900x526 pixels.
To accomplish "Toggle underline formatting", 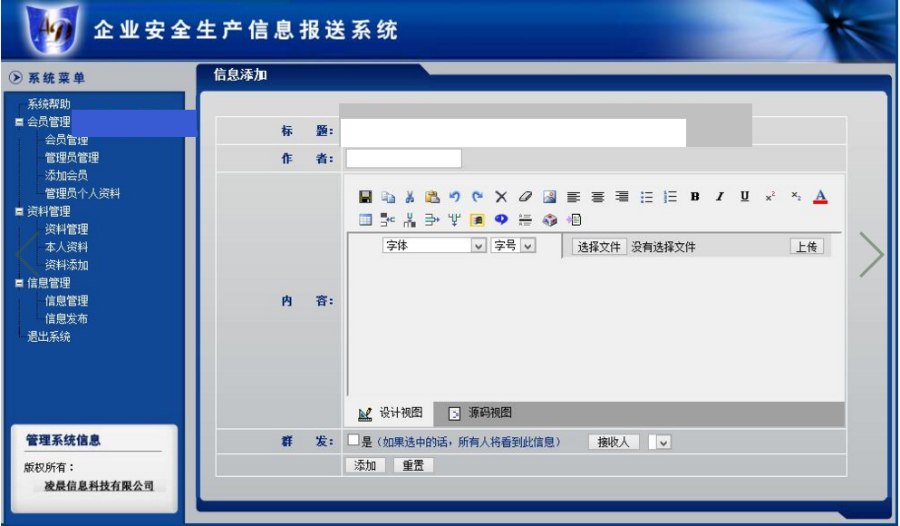I will tap(744, 196).
